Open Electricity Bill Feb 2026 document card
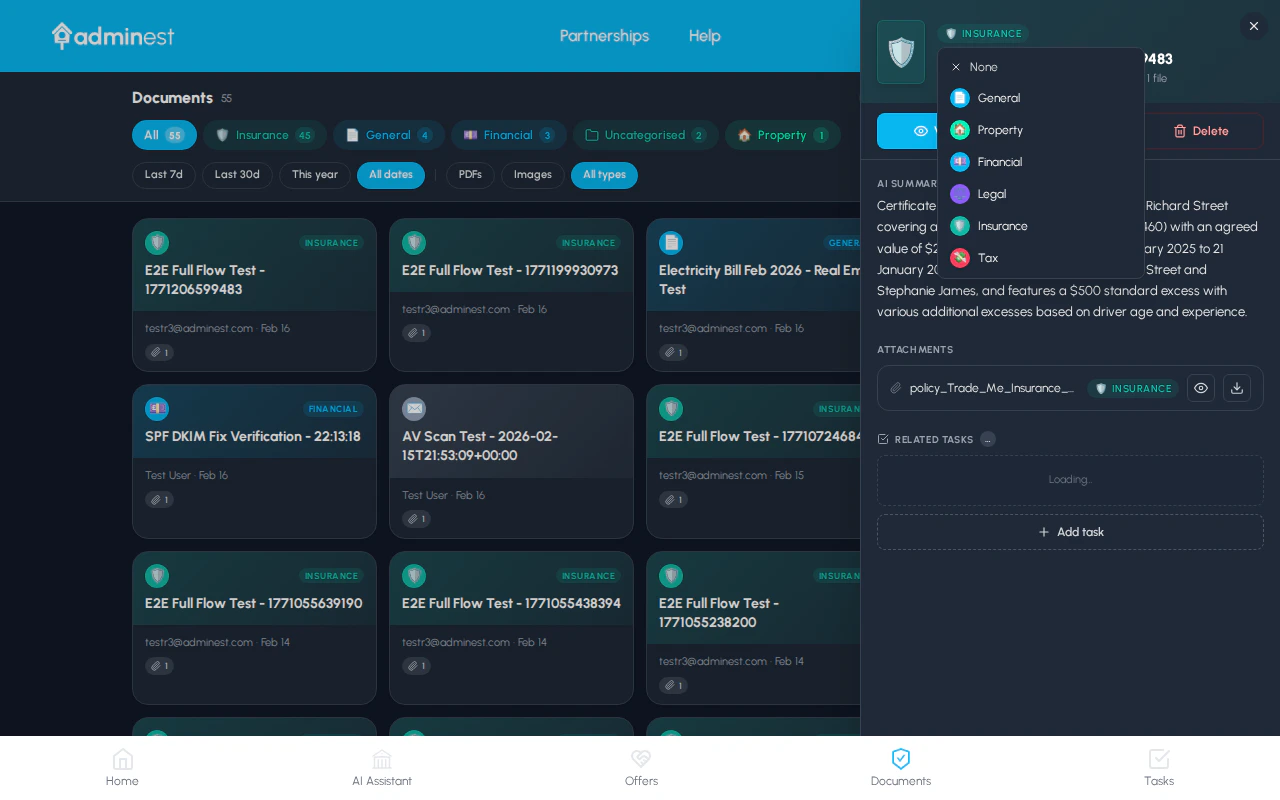 click(753, 295)
